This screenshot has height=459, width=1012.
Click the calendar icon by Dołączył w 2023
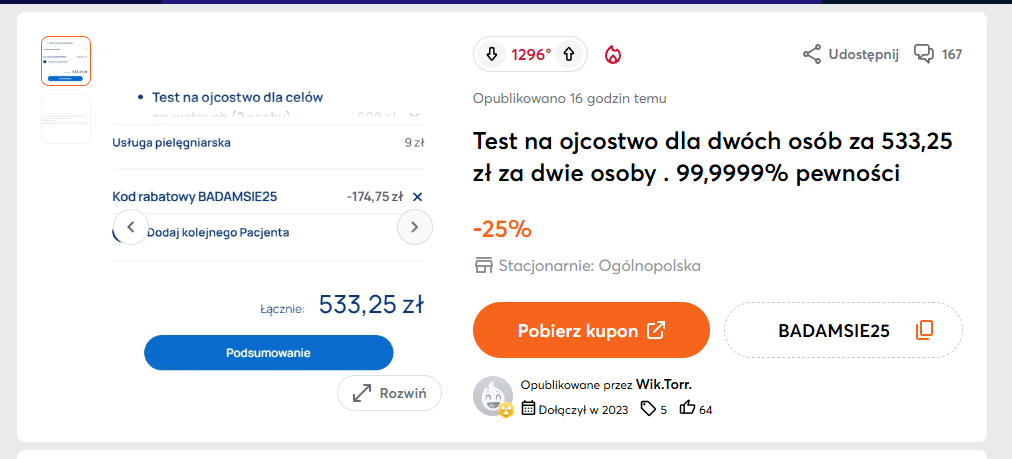[529, 408]
